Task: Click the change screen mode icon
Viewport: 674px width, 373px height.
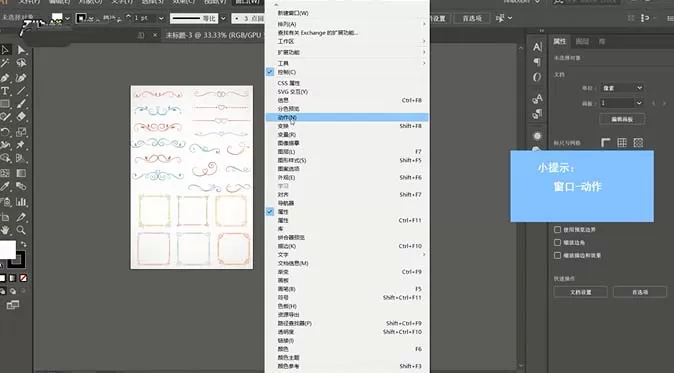Action: 12,306
